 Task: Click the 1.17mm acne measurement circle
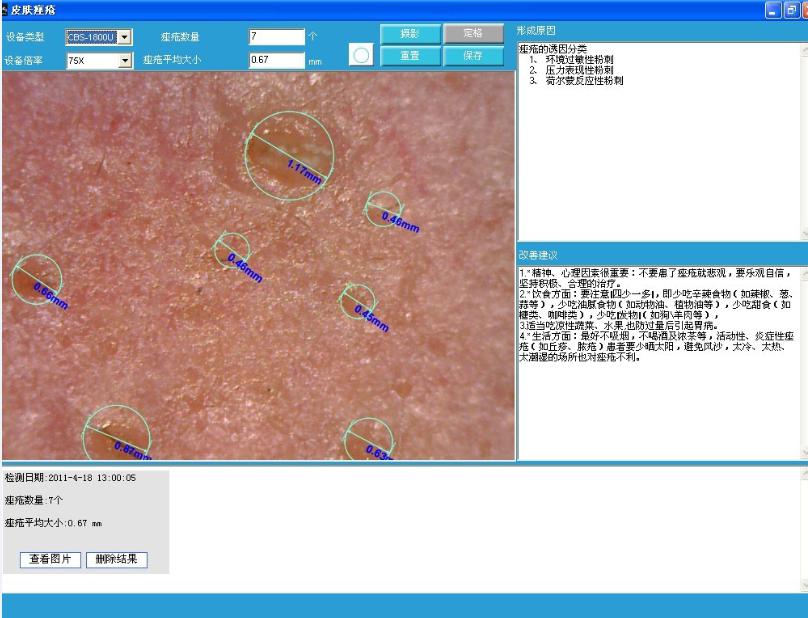[x=288, y=153]
